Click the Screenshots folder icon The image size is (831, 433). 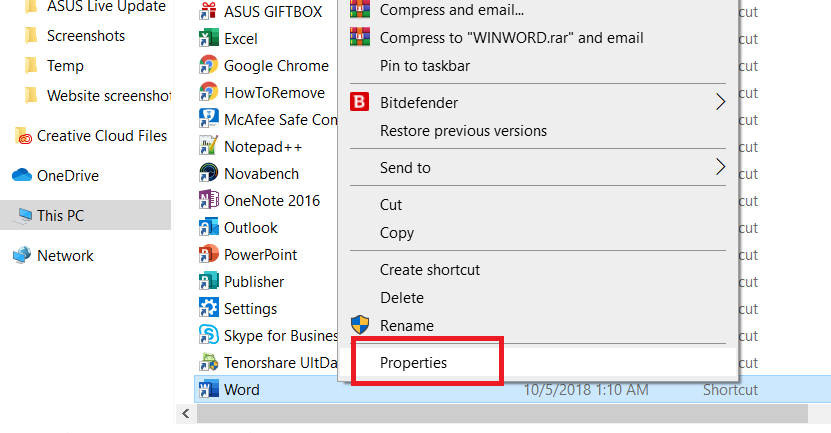tap(31, 36)
